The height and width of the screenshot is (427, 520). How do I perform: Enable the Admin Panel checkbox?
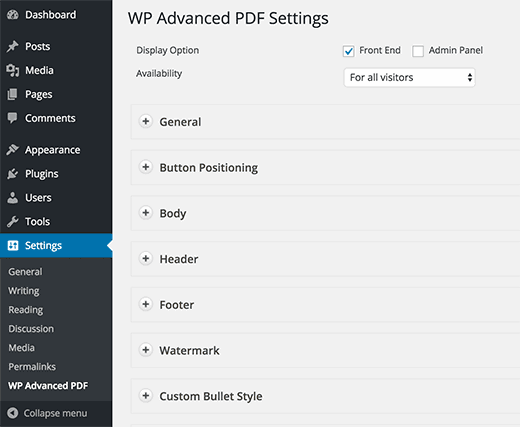coord(418,51)
